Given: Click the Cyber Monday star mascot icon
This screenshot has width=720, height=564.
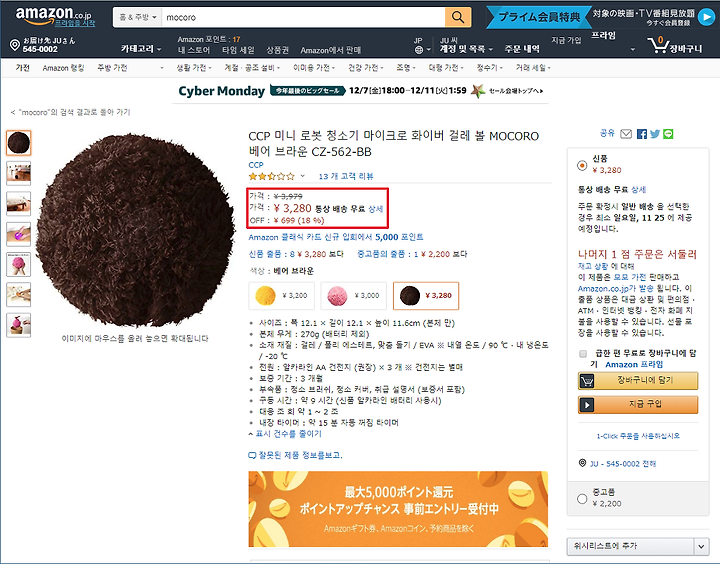Looking at the screenshot, I should click(478, 90).
